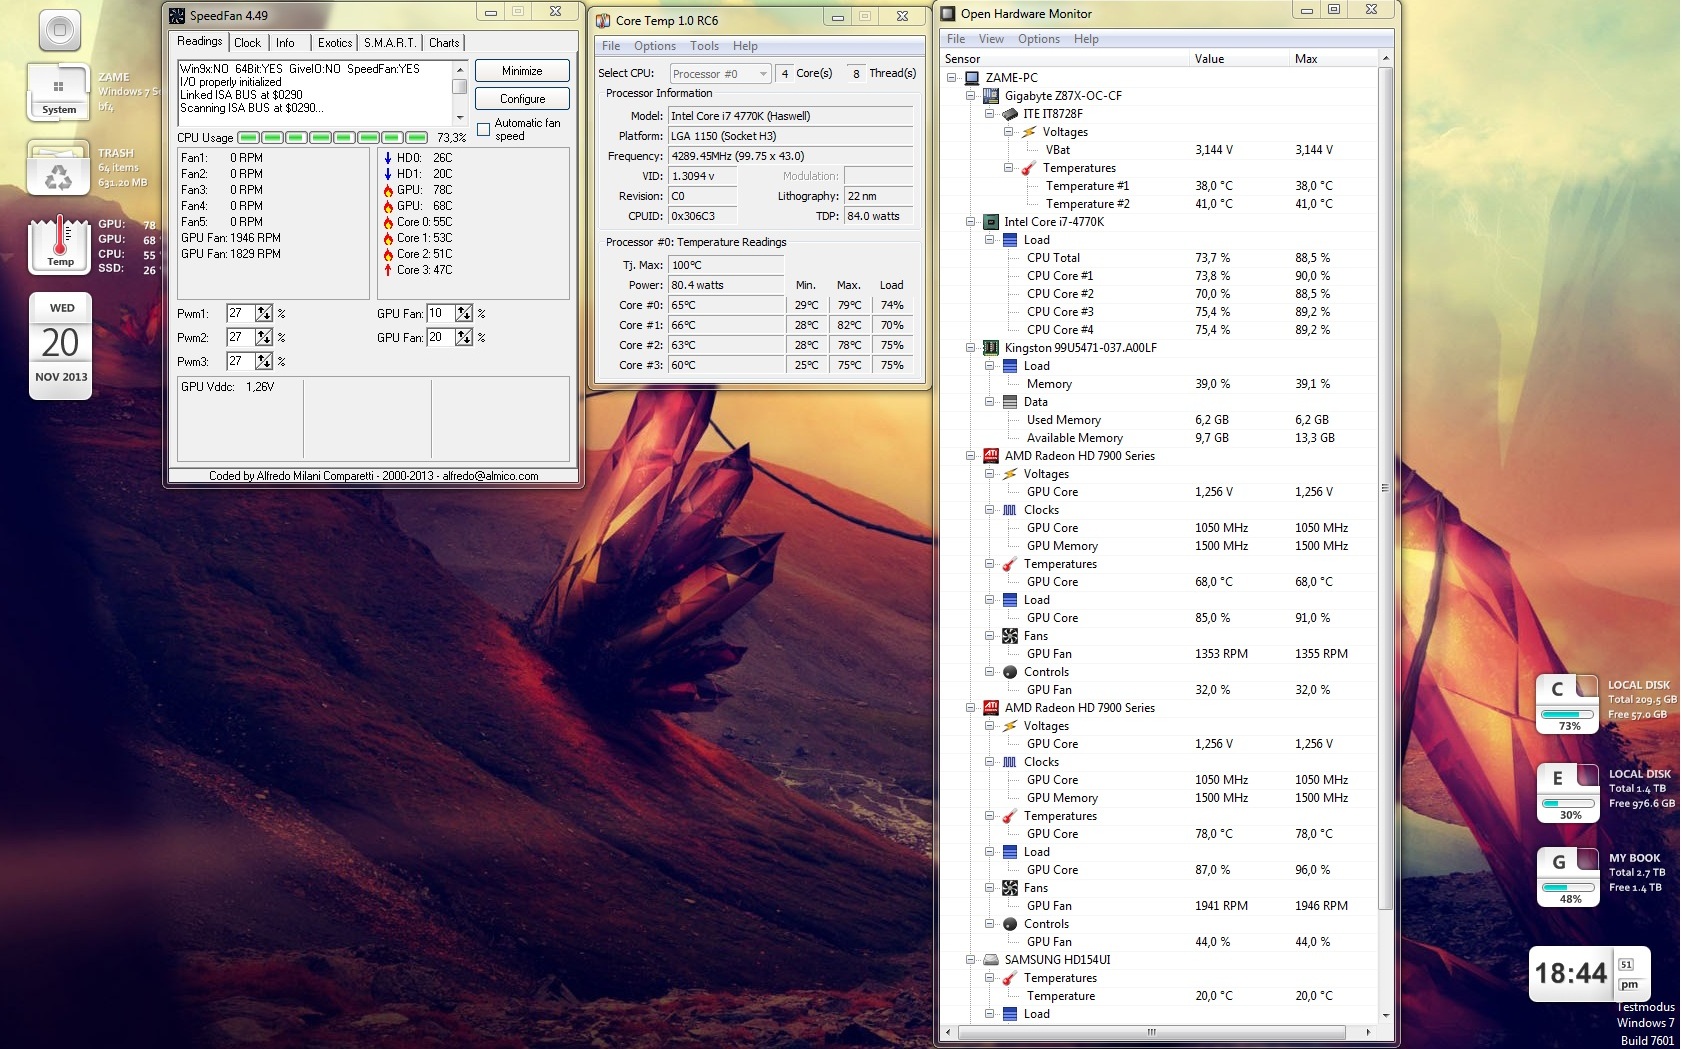Click the C local disk gadget icon

click(x=1567, y=703)
